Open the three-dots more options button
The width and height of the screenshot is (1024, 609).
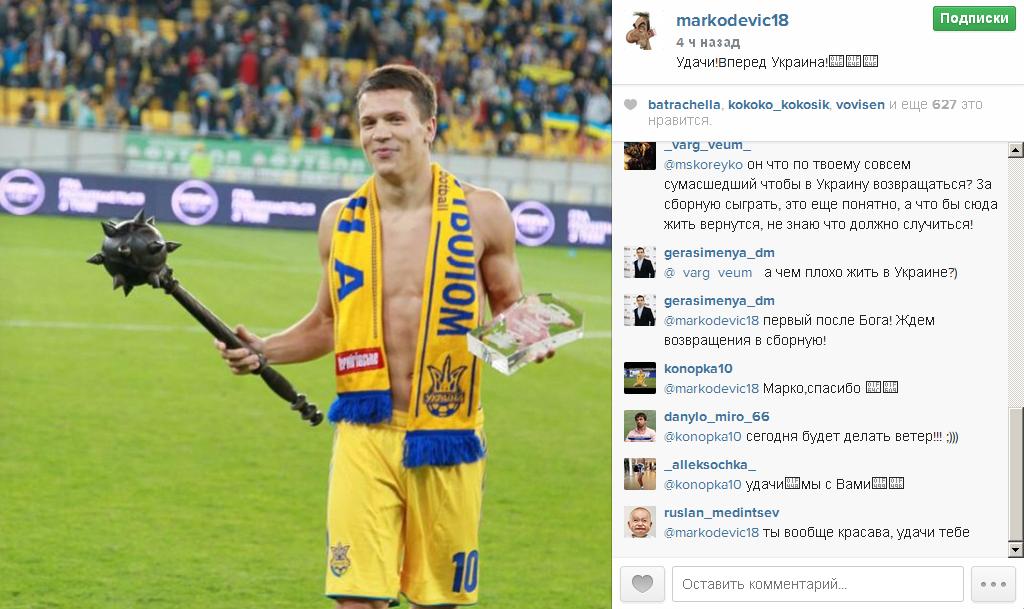pos(993,584)
